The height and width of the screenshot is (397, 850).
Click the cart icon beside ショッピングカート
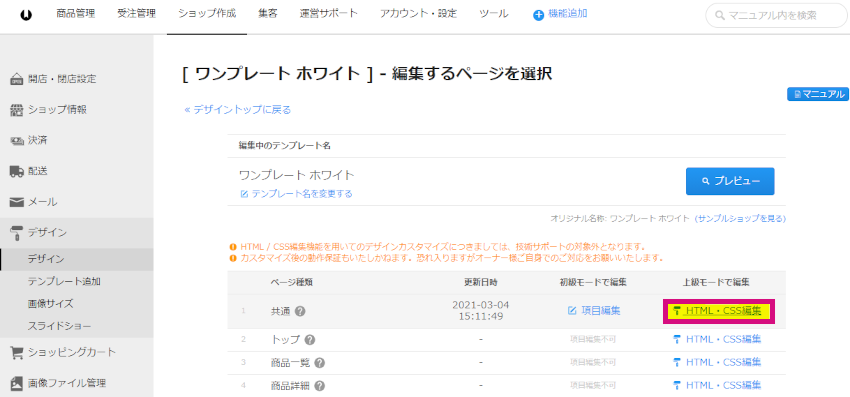click(x=17, y=353)
